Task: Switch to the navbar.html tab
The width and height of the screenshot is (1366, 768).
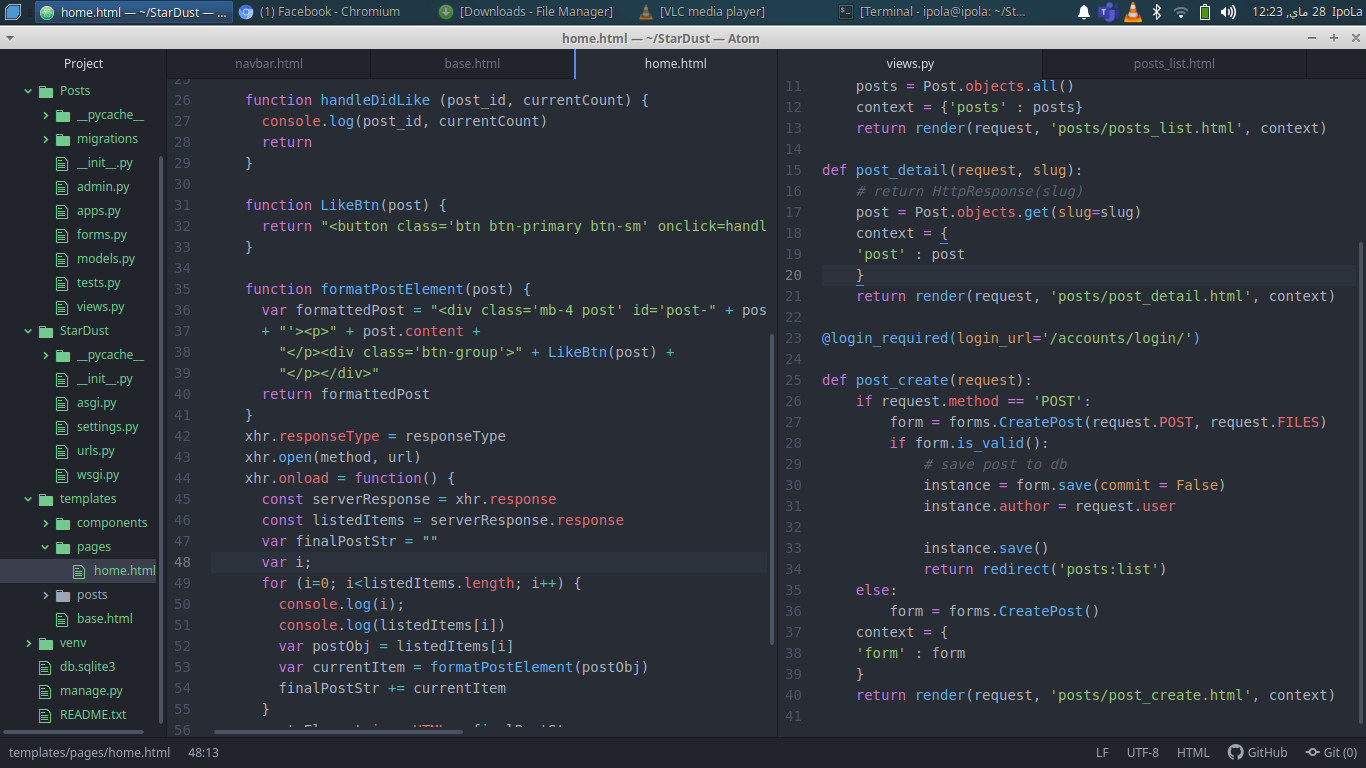Action: click(269, 63)
